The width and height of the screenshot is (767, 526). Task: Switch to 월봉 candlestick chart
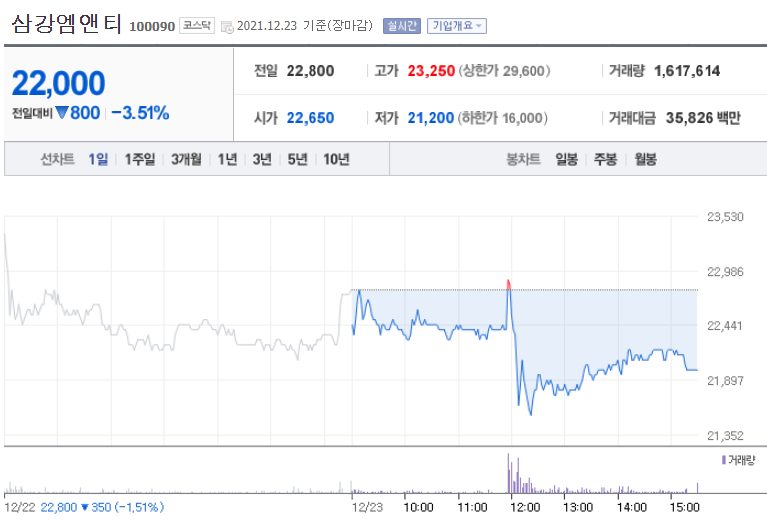pyautogui.click(x=646, y=159)
